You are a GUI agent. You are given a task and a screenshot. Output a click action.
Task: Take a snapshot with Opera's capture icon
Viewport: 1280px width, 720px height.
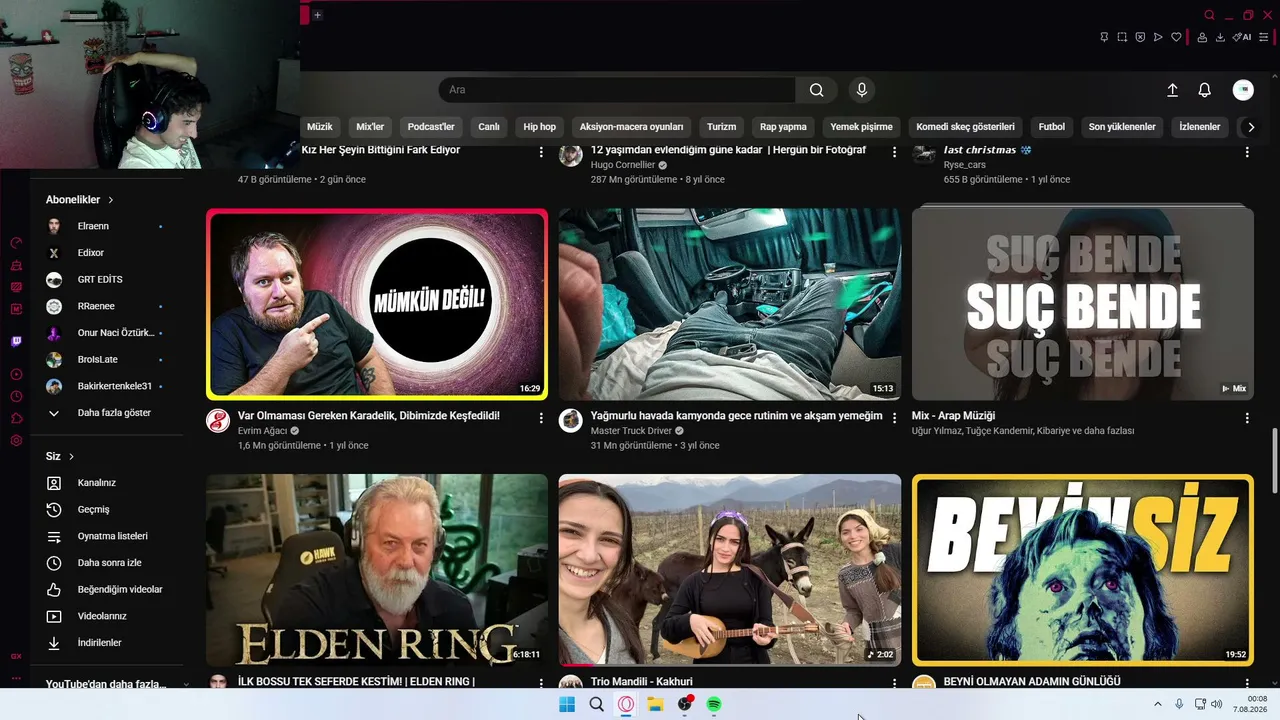tap(1122, 37)
